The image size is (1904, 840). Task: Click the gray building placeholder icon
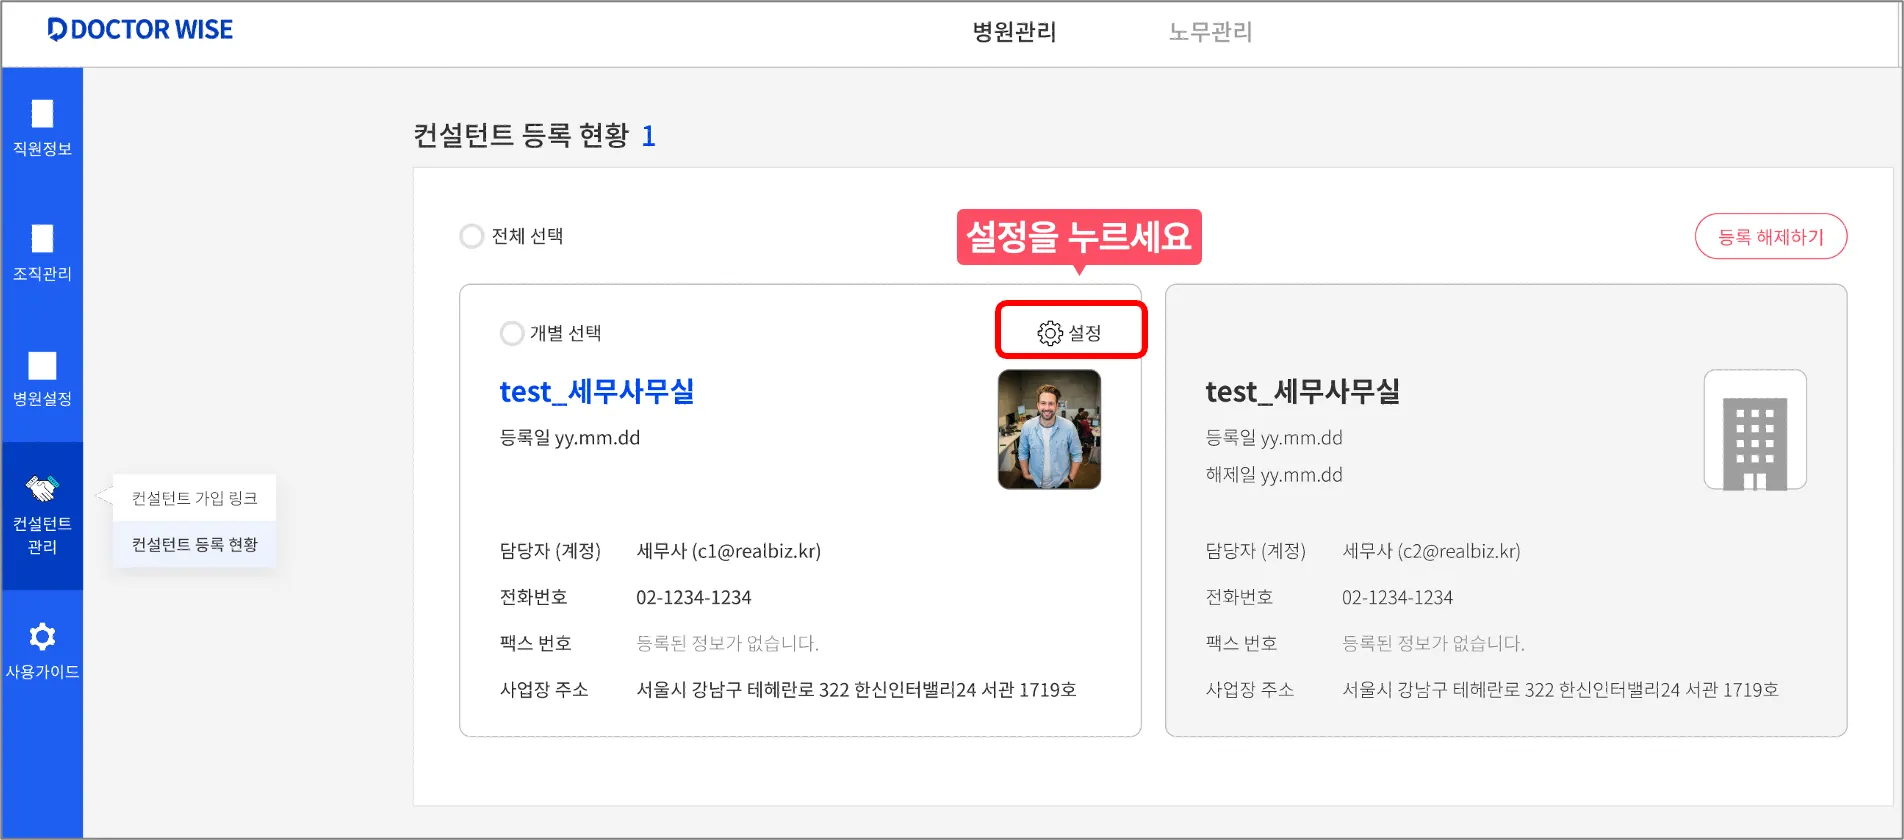coord(1754,431)
